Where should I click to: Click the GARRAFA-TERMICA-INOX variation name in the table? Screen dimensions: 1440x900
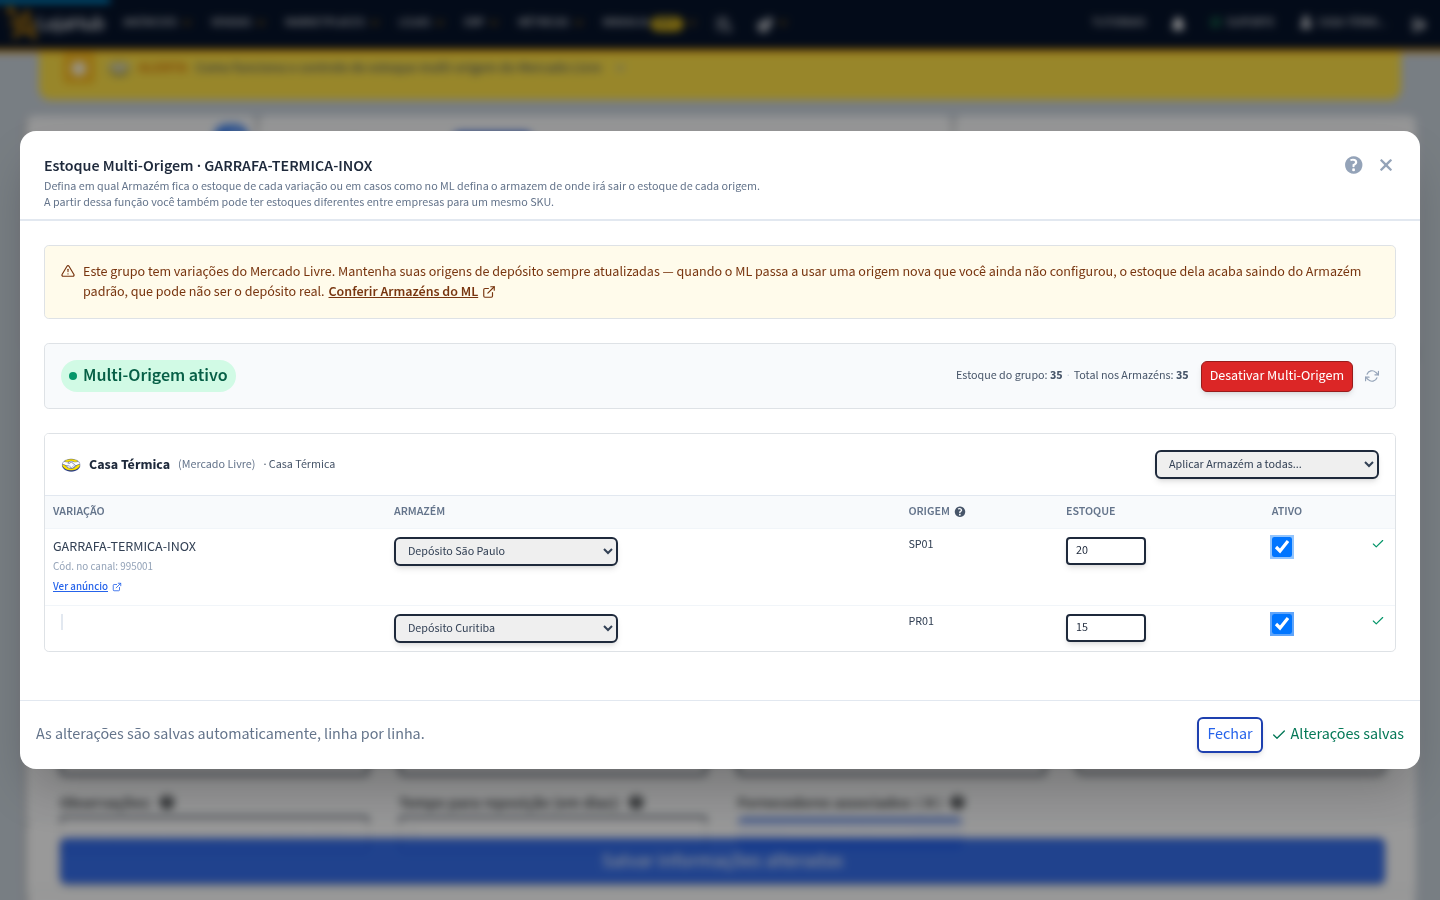[x=124, y=547]
